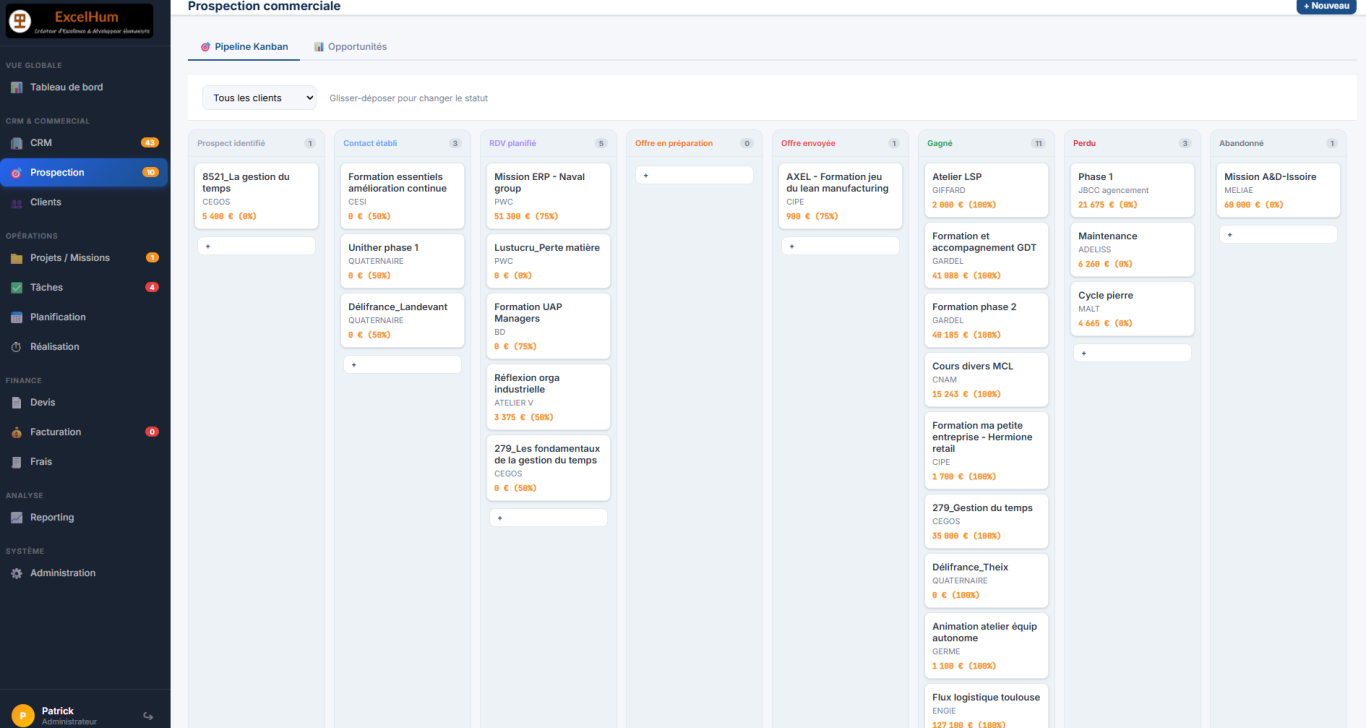Screen dimensions: 1366x728
Task: Add card in Prospect identifié column
Action: tap(256, 246)
